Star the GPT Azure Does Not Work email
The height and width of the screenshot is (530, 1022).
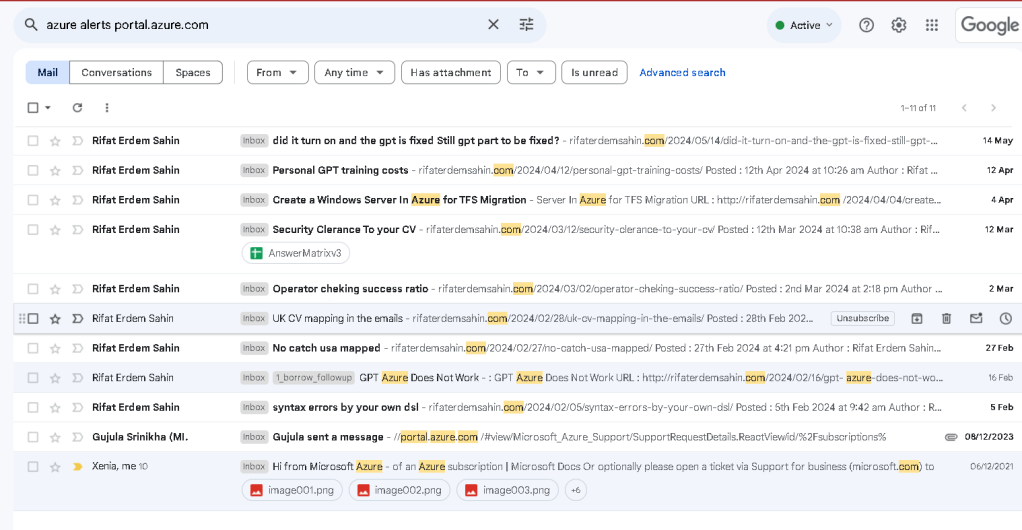(x=55, y=378)
